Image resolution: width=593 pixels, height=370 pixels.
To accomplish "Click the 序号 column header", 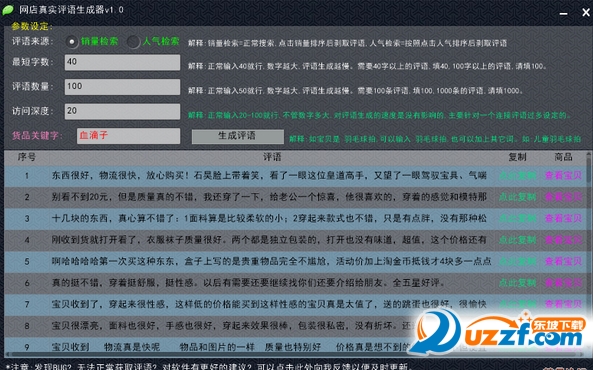I will 26,157.
